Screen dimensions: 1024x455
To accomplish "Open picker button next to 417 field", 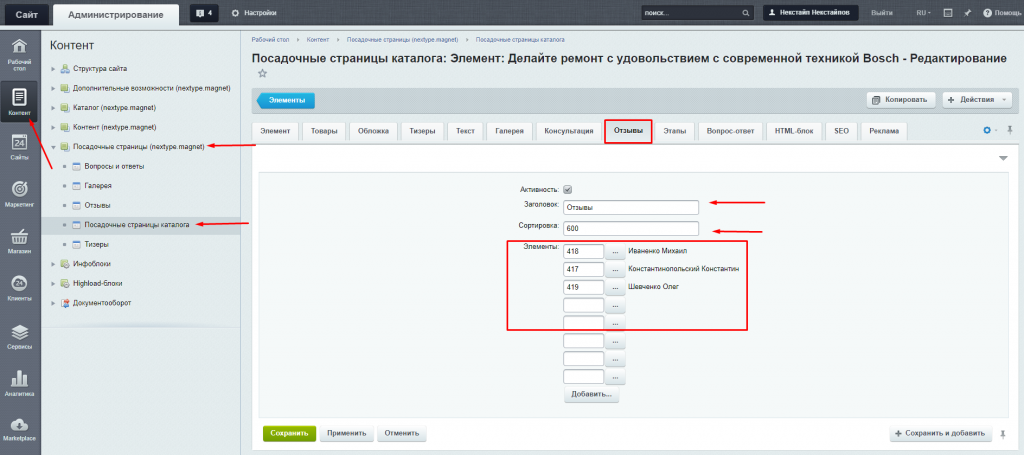I will click(x=616, y=269).
